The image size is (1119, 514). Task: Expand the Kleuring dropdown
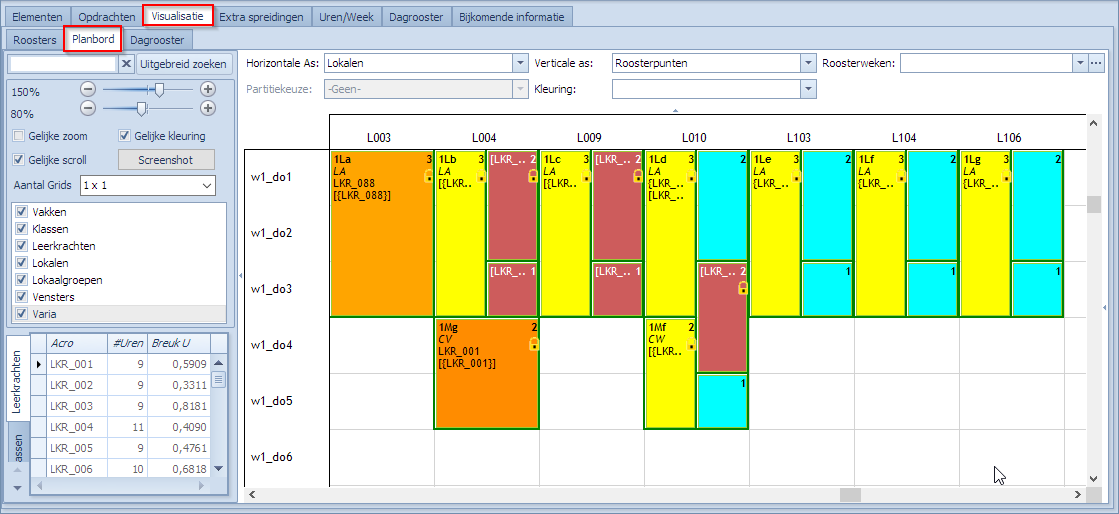coord(808,89)
